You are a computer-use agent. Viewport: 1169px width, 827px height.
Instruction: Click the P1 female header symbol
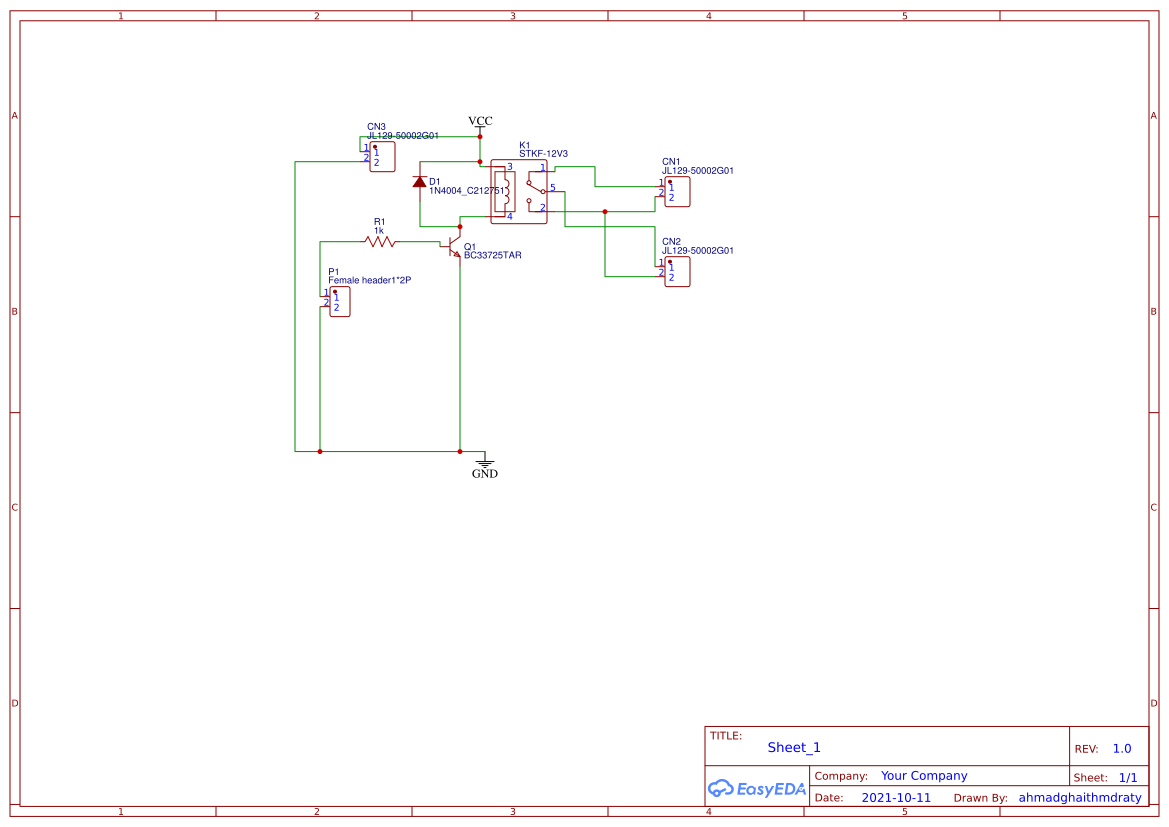pyautogui.click(x=339, y=302)
